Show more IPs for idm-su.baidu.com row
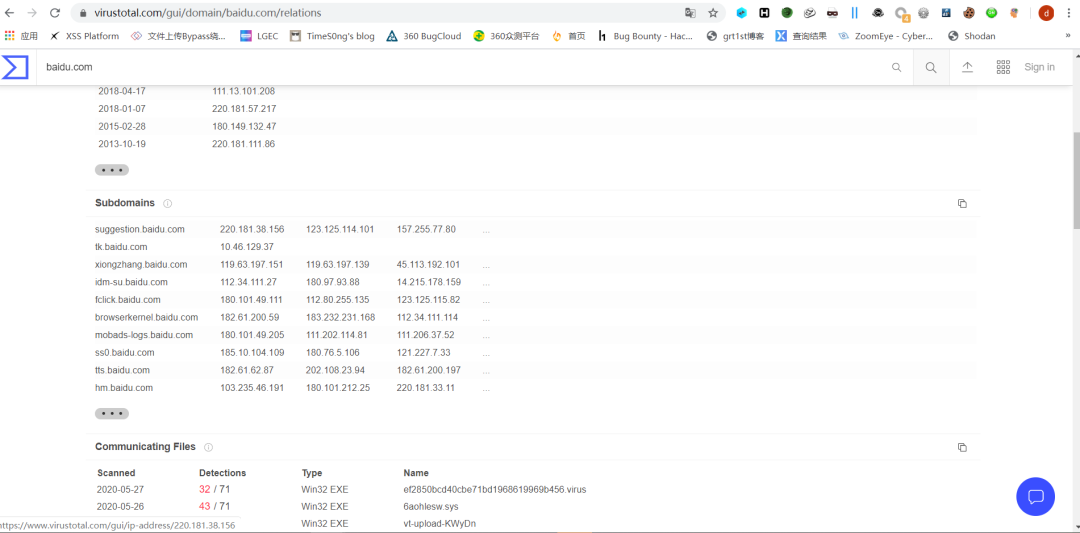This screenshot has height=533, width=1080. (486, 282)
